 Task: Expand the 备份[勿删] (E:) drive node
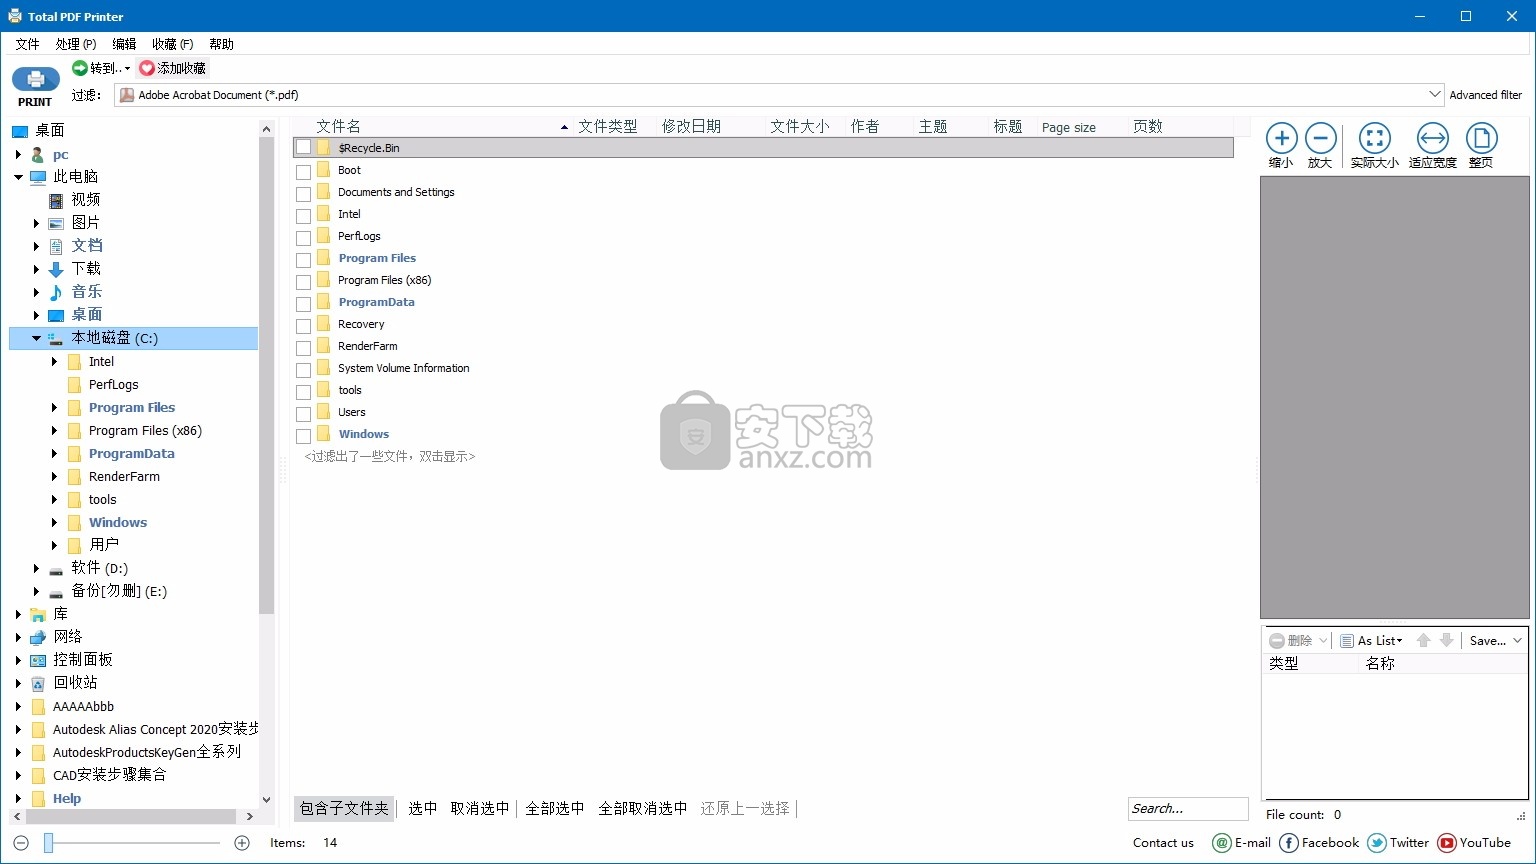tap(37, 591)
